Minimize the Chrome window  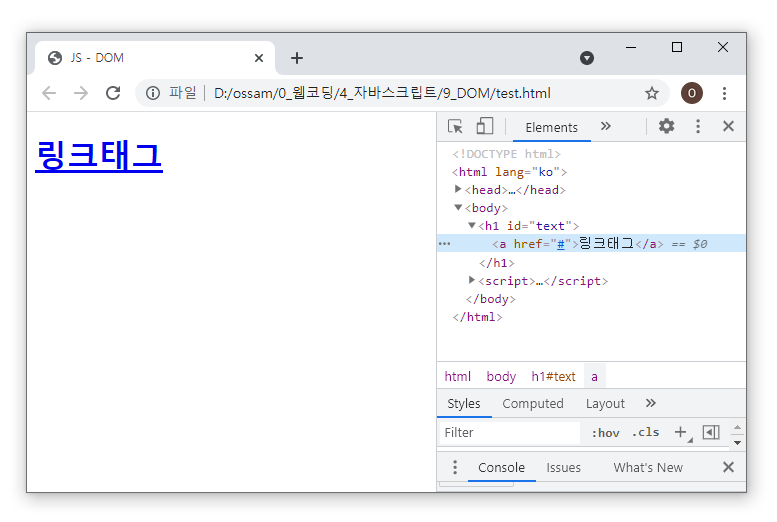pos(631,48)
